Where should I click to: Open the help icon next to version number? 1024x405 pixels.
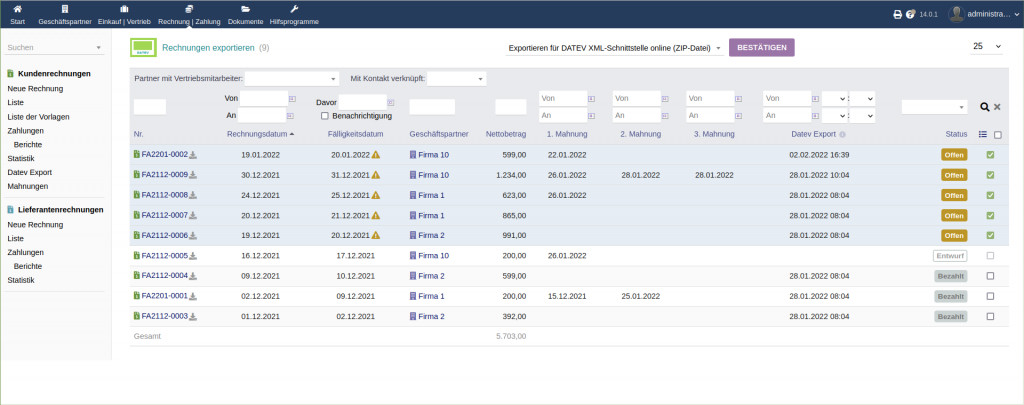[910, 14]
